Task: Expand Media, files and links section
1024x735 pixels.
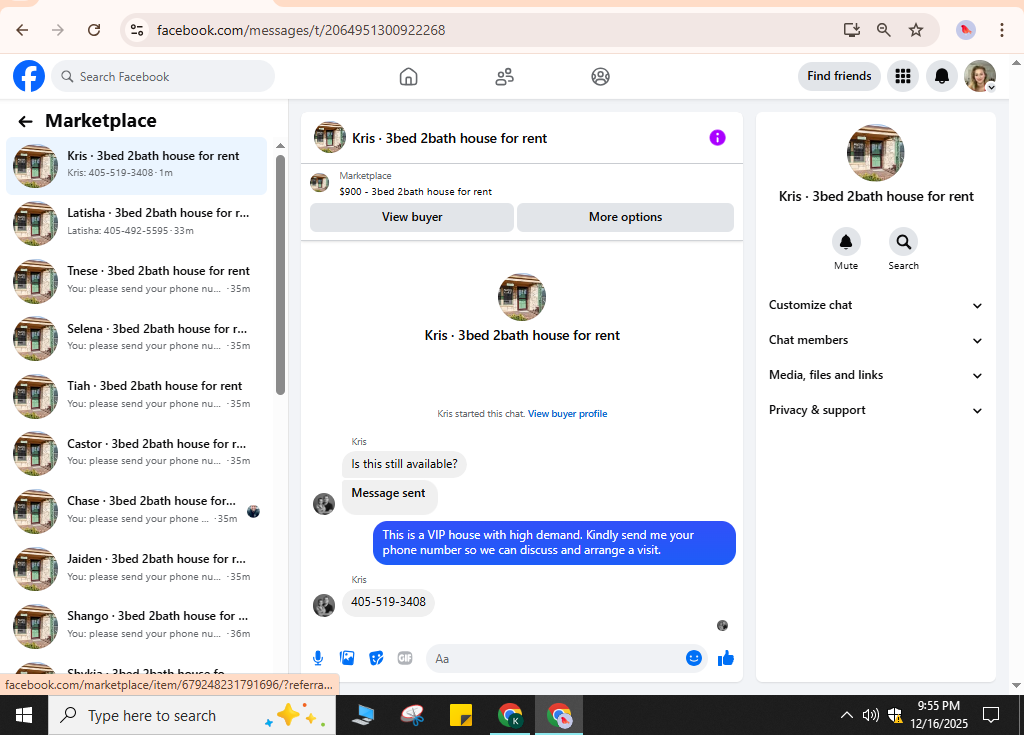Action: point(875,375)
